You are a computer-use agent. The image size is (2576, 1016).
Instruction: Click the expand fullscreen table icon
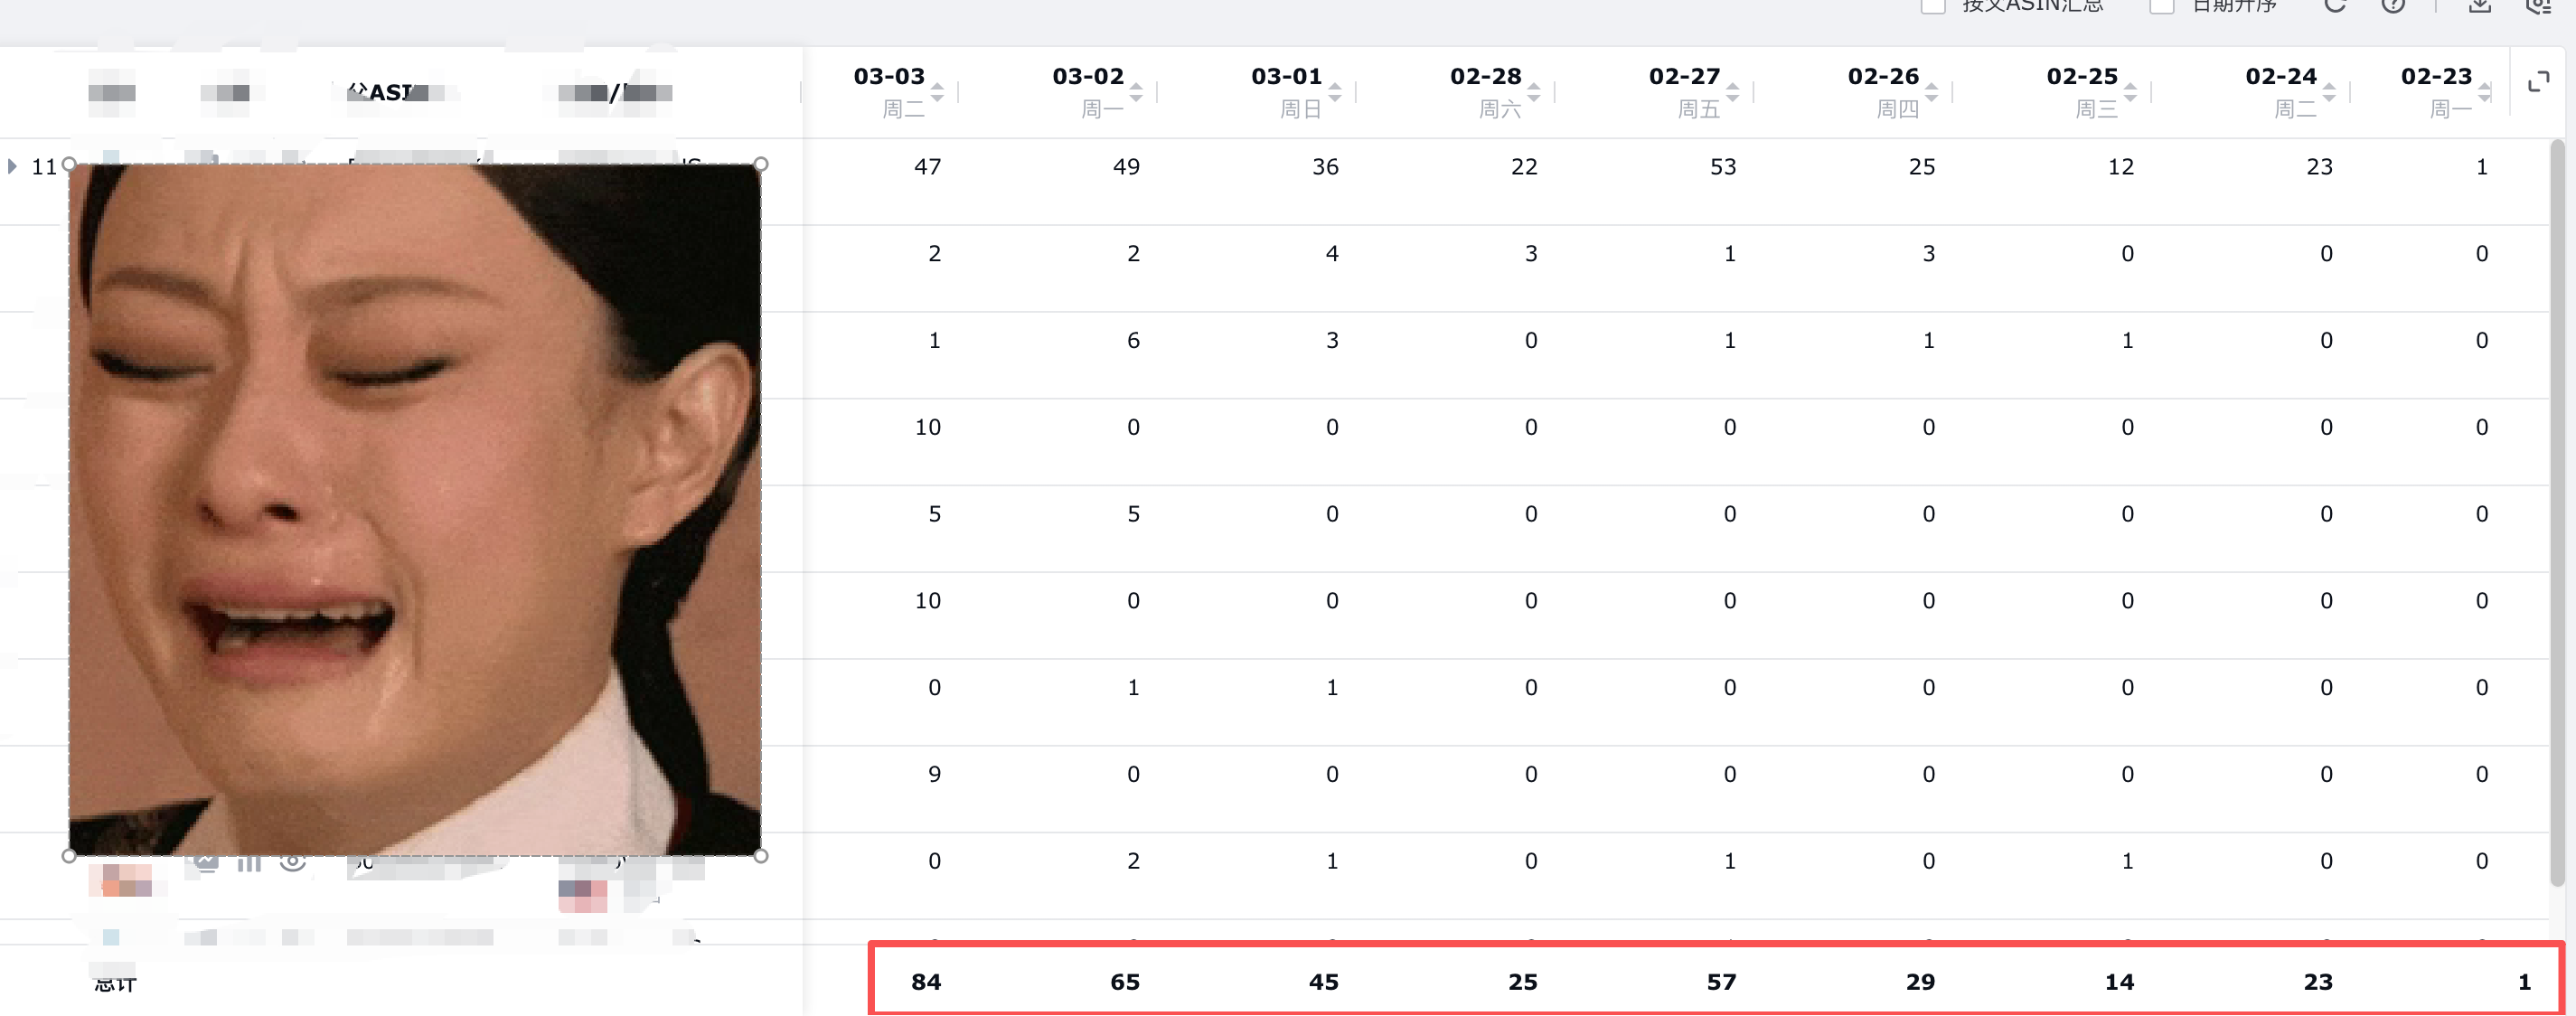2538,82
